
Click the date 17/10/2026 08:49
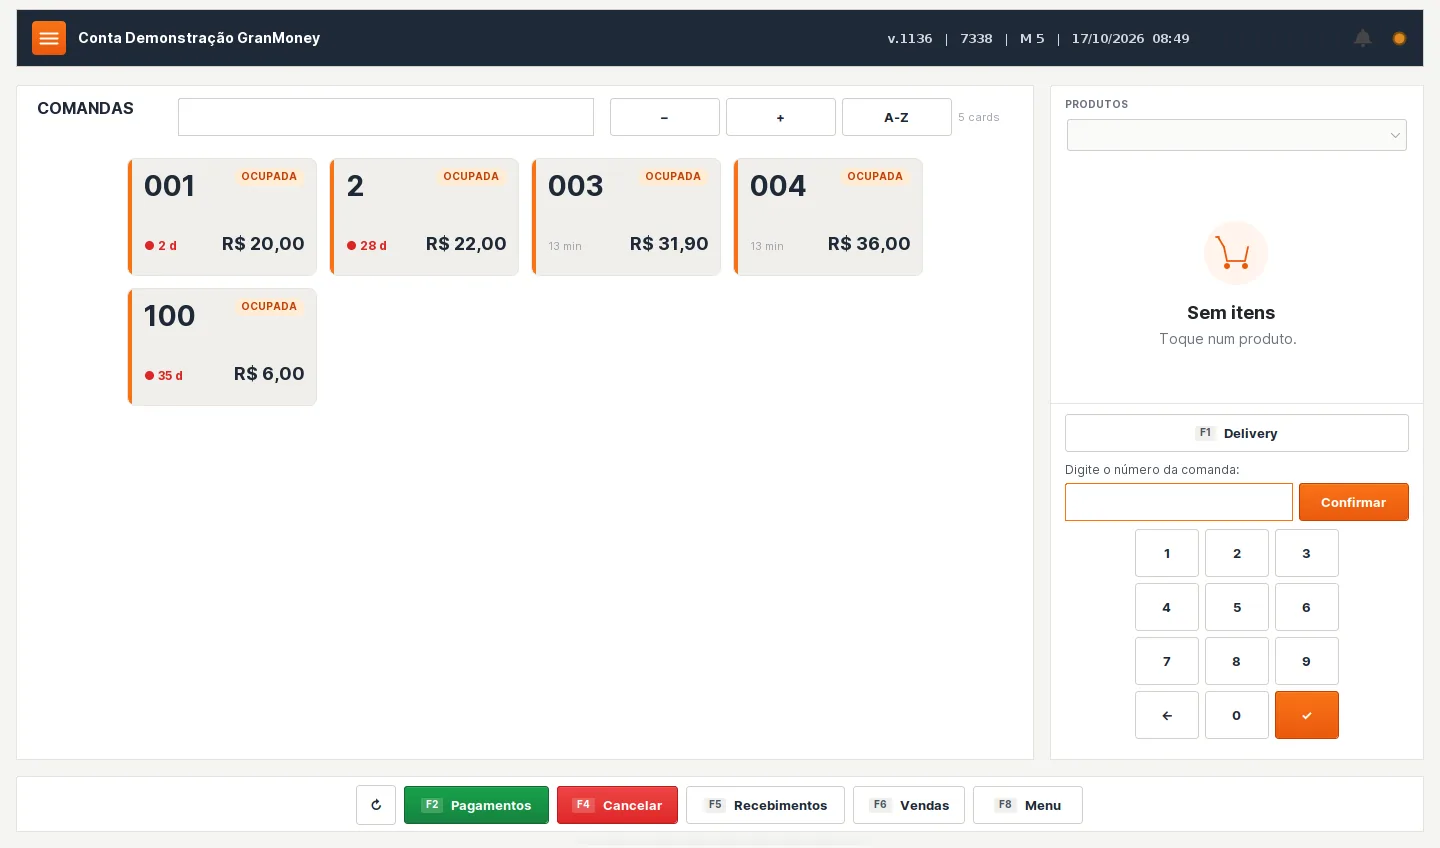point(1130,39)
